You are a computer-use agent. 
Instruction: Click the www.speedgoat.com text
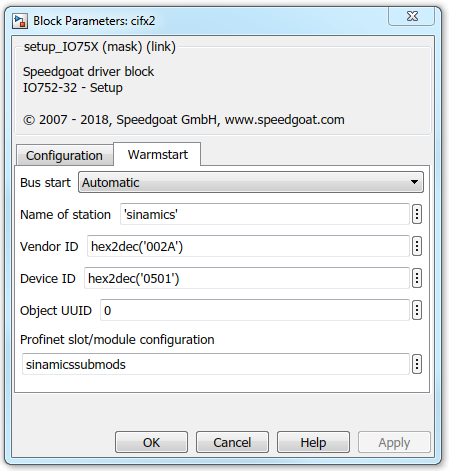coord(285,119)
